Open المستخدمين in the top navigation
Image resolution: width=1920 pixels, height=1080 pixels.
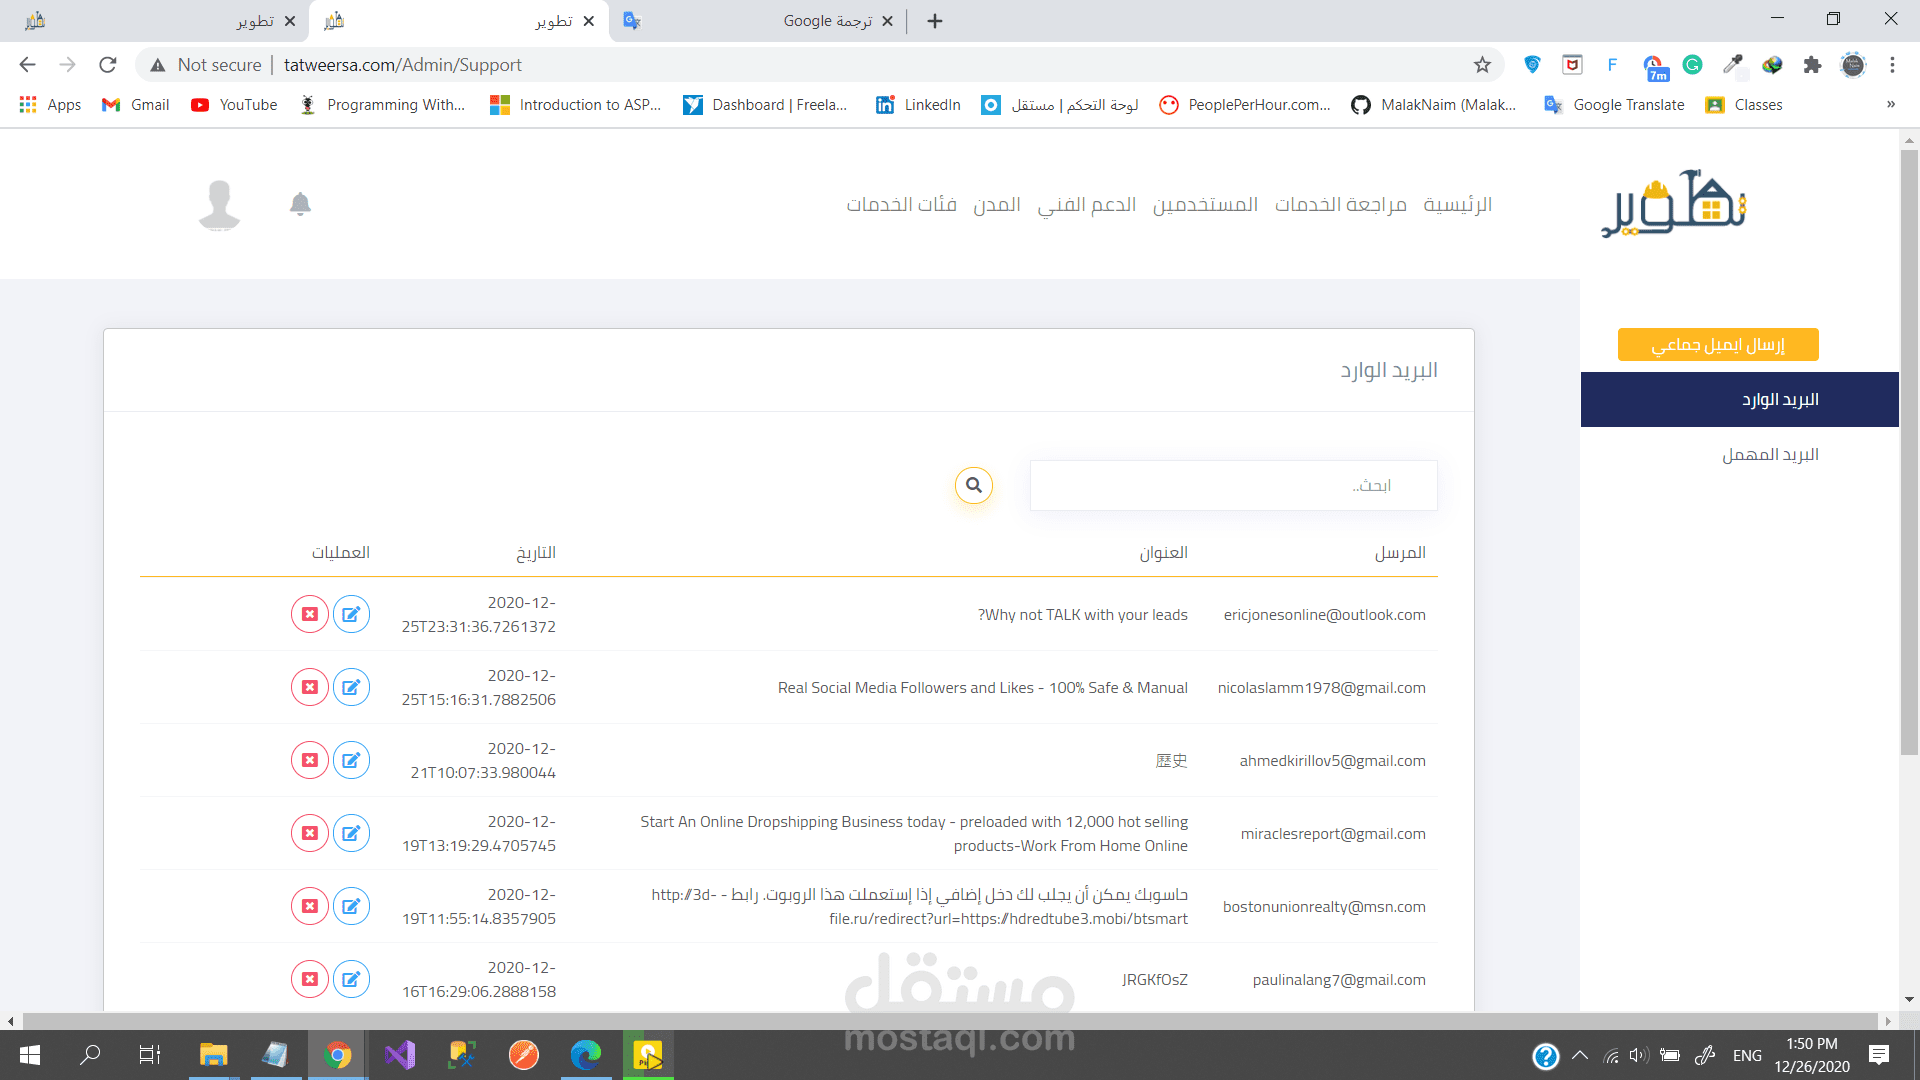(1205, 205)
